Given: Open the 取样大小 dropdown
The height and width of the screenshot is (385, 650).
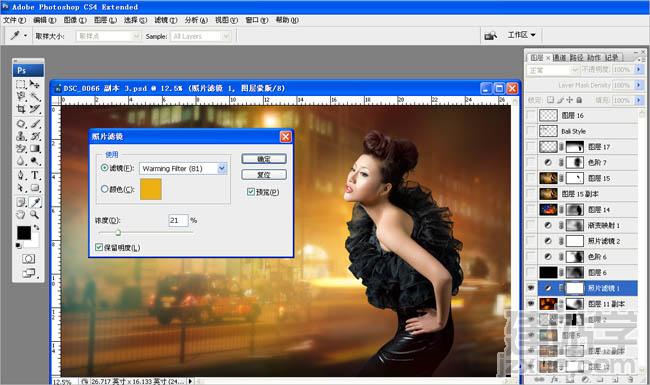Looking at the screenshot, I should click(108, 36).
